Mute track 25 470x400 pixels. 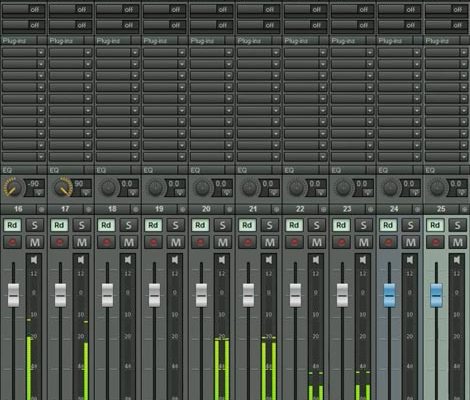click(458, 242)
